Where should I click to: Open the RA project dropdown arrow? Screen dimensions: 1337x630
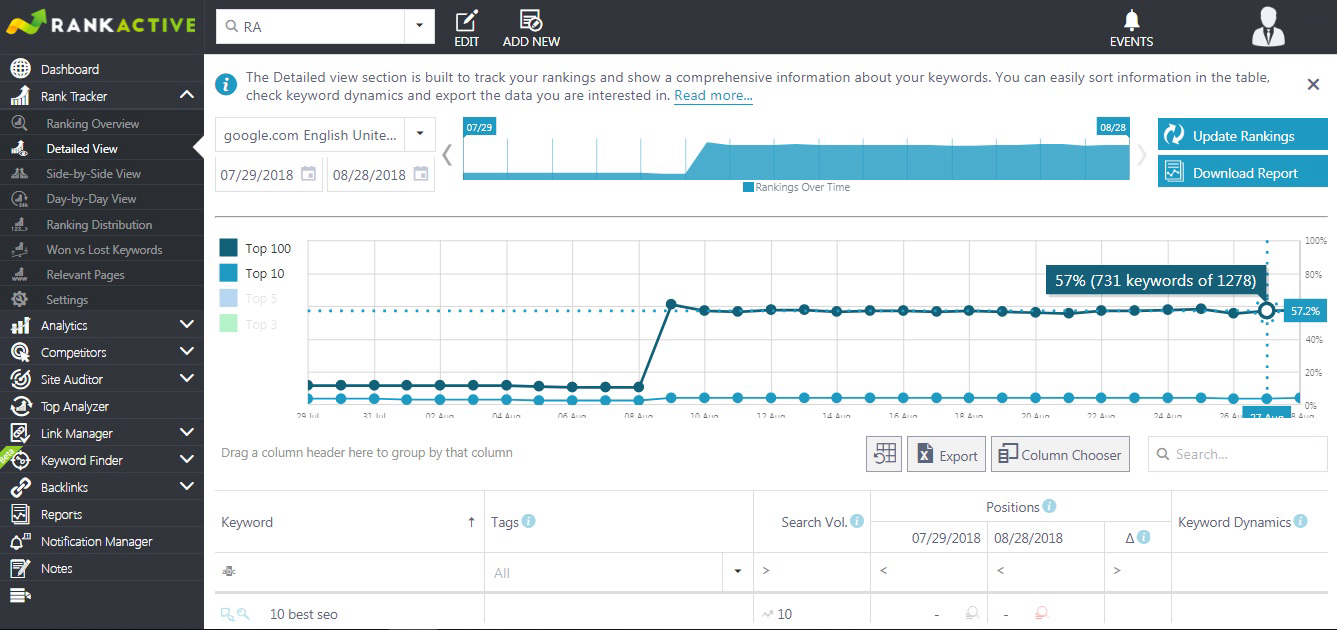(x=420, y=26)
